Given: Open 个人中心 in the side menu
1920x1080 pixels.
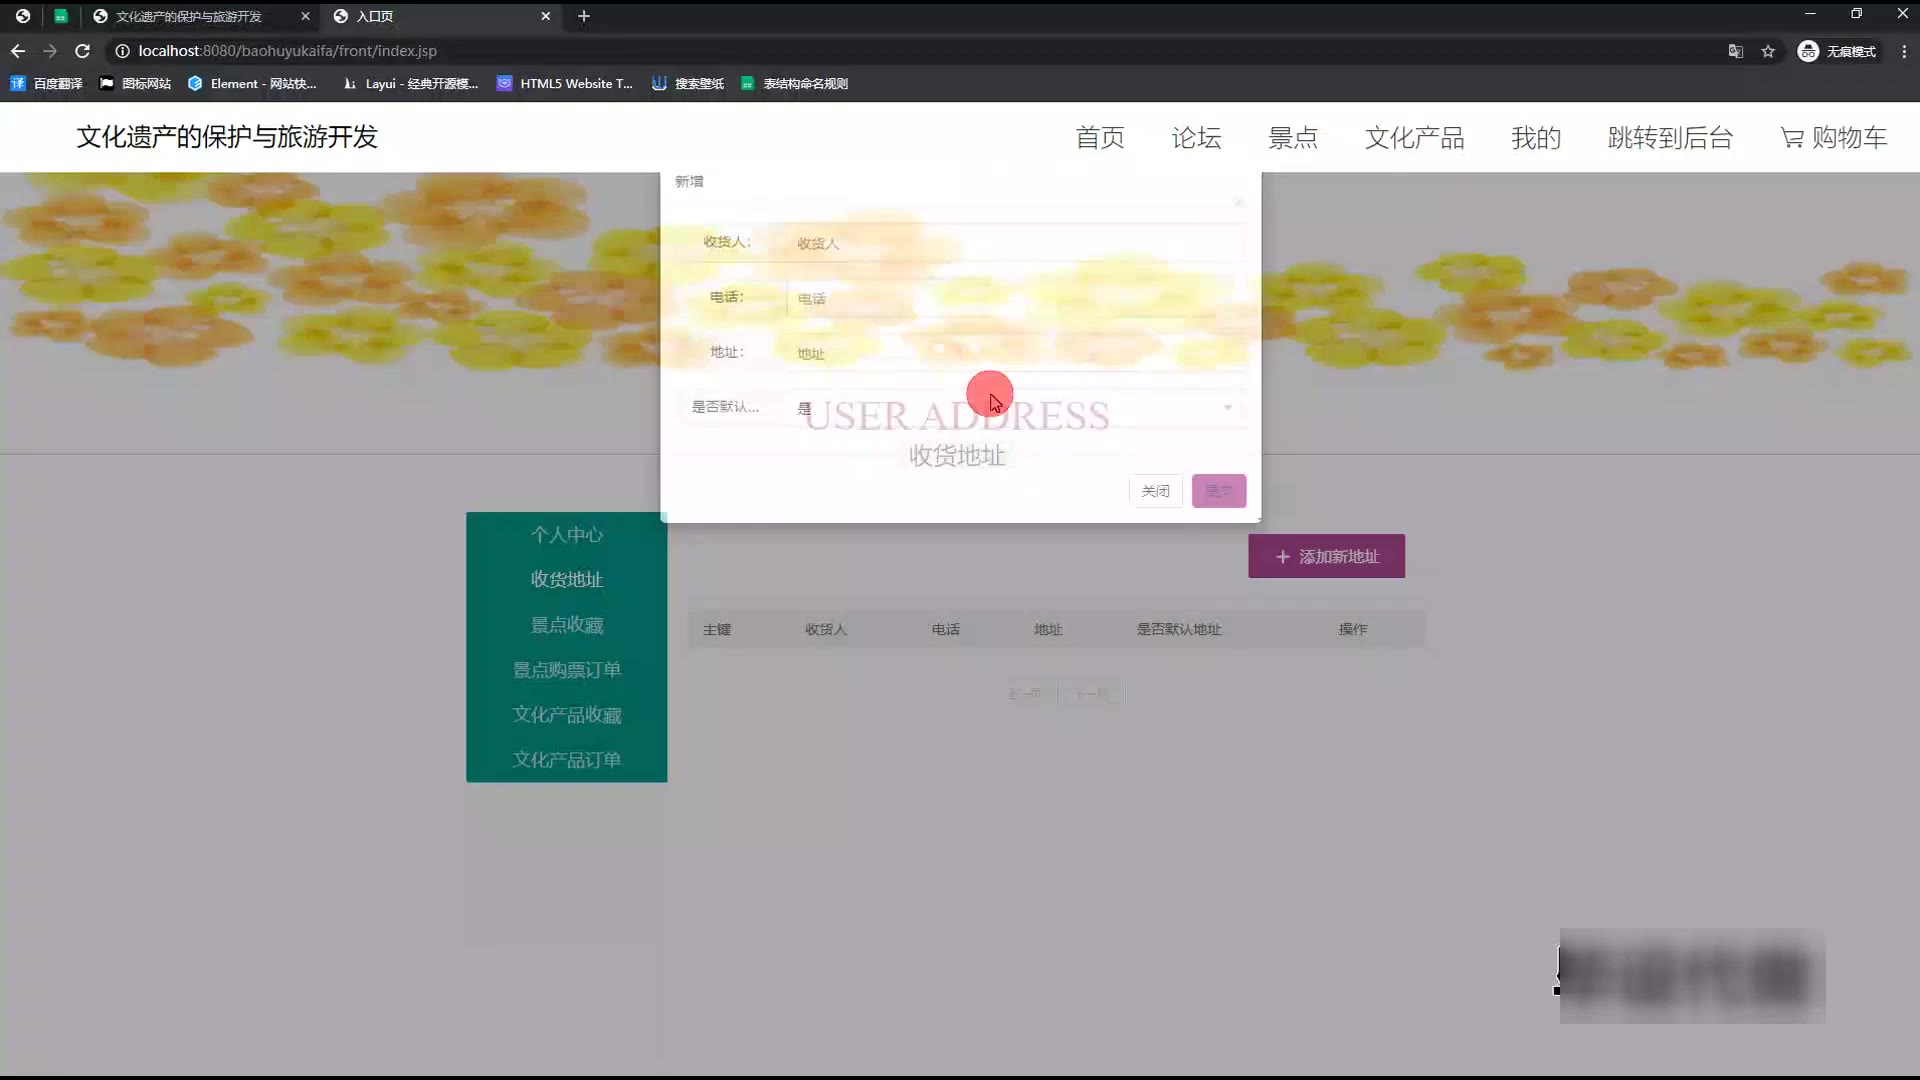Looking at the screenshot, I should pos(566,535).
